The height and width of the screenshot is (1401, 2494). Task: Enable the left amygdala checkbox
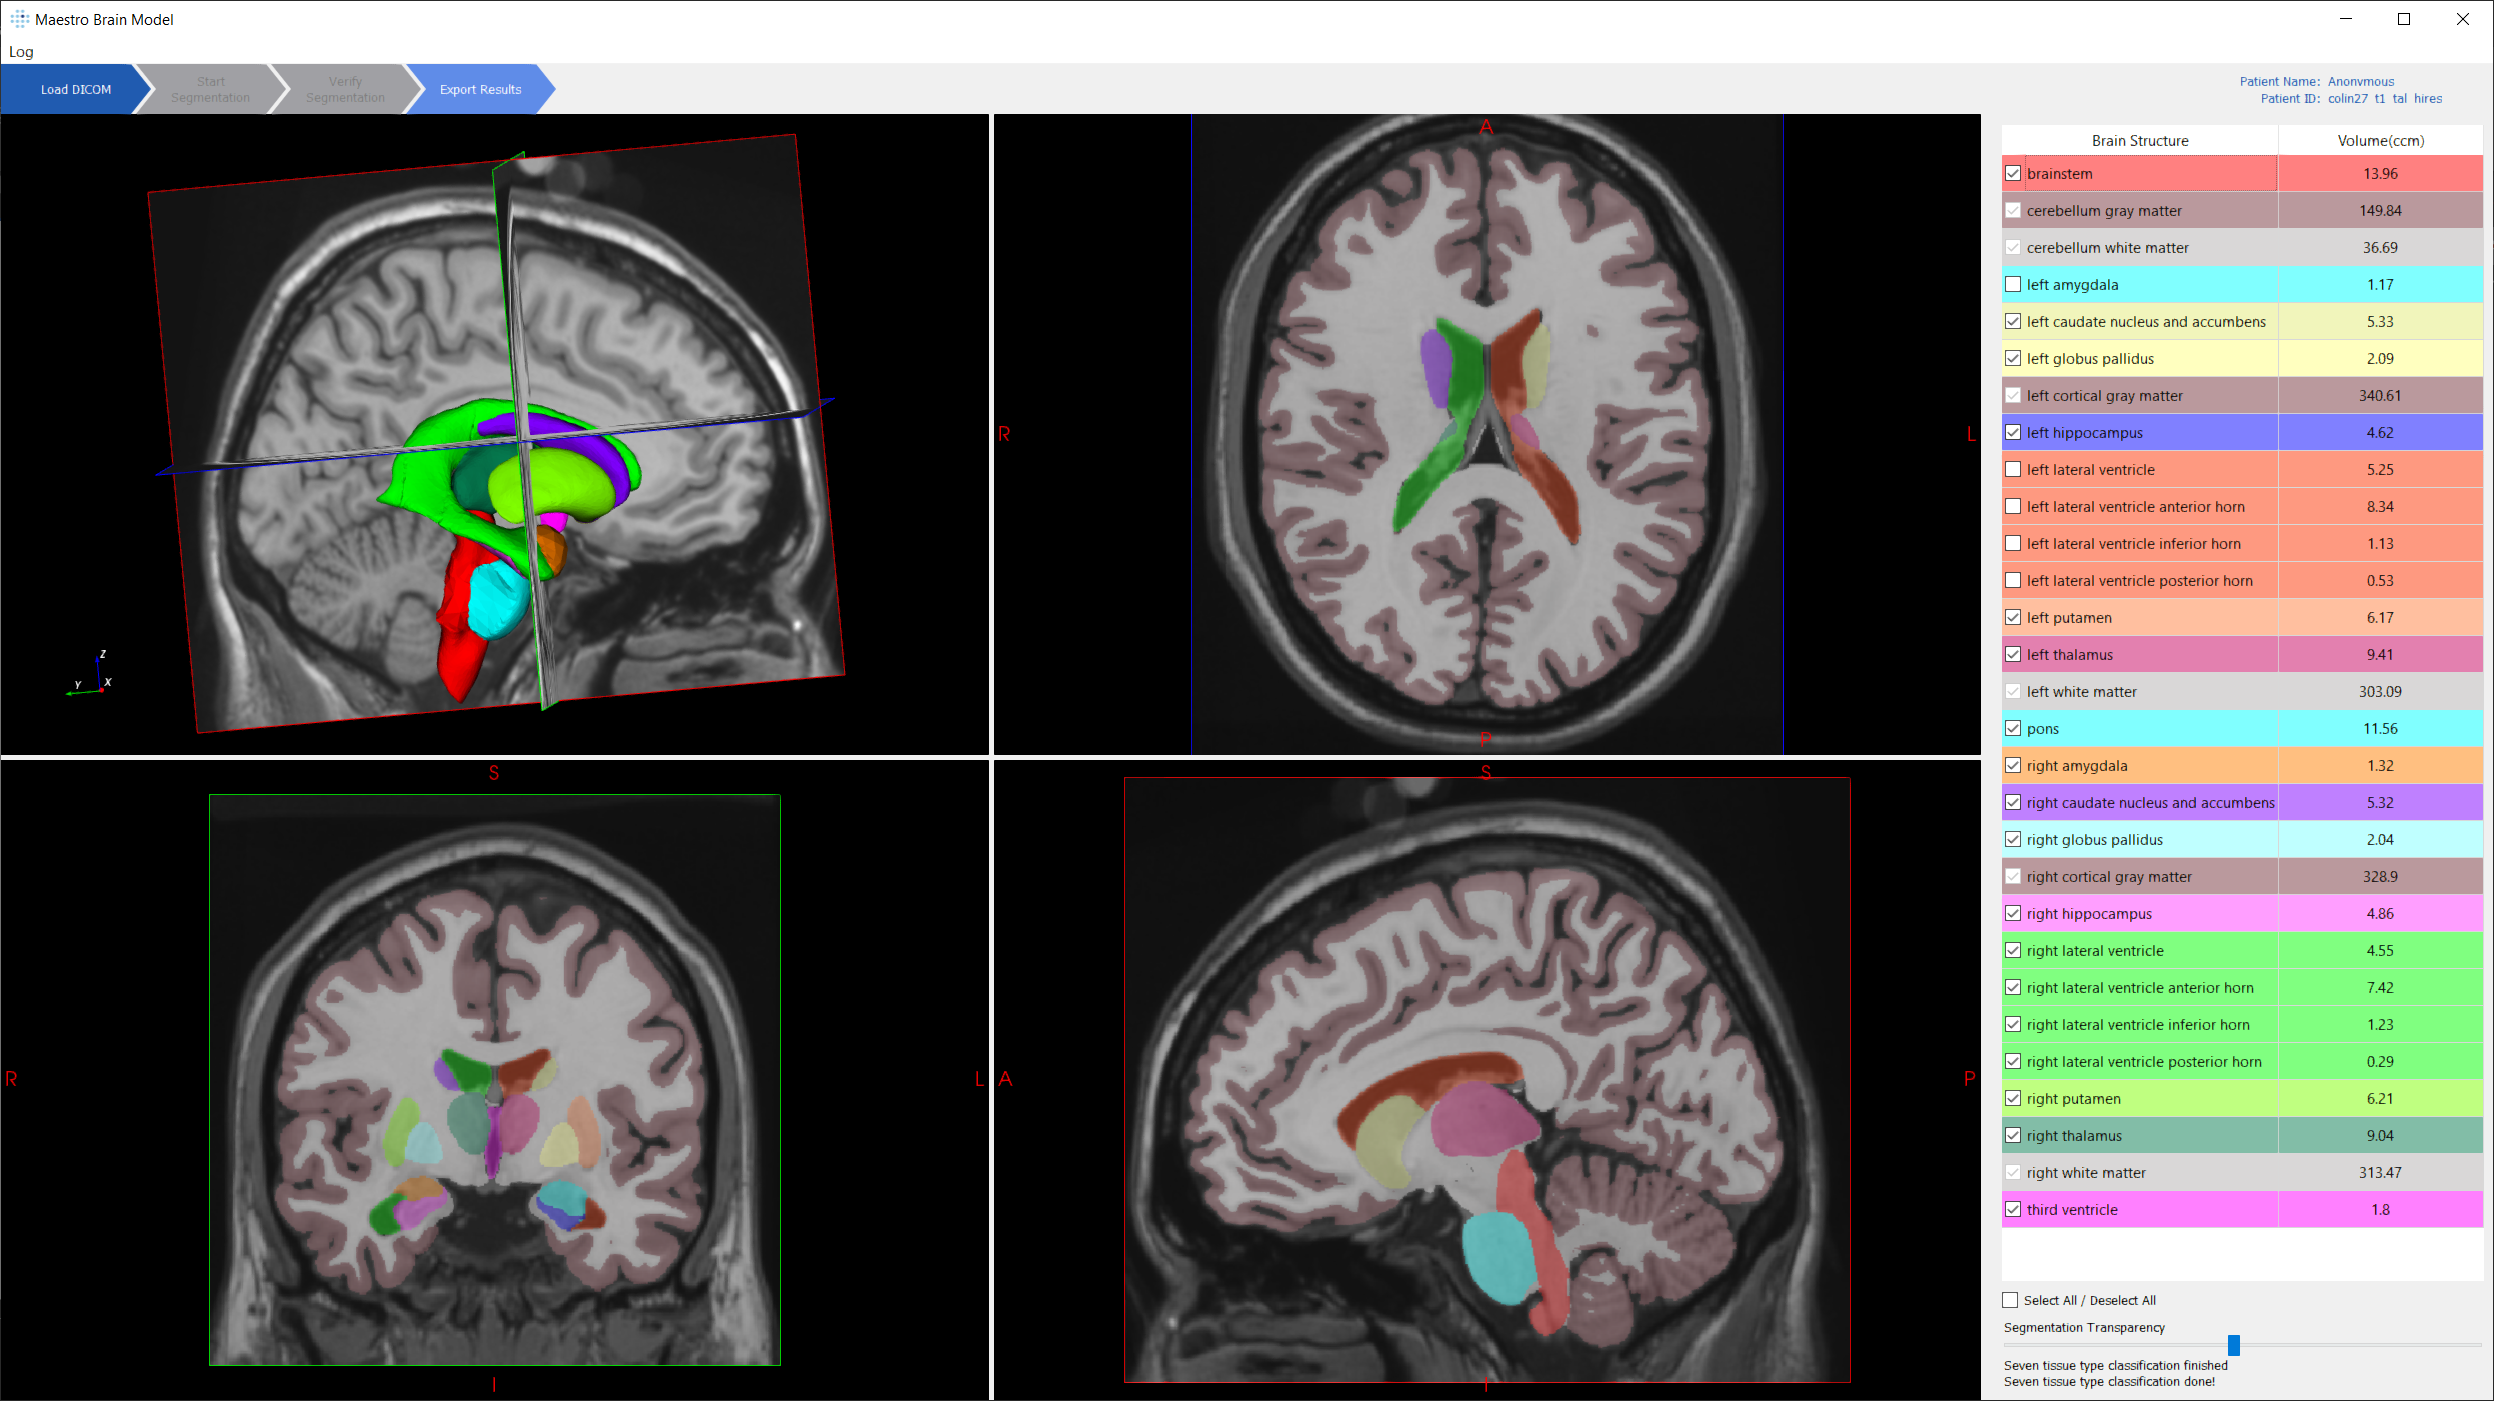[2013, 285]
